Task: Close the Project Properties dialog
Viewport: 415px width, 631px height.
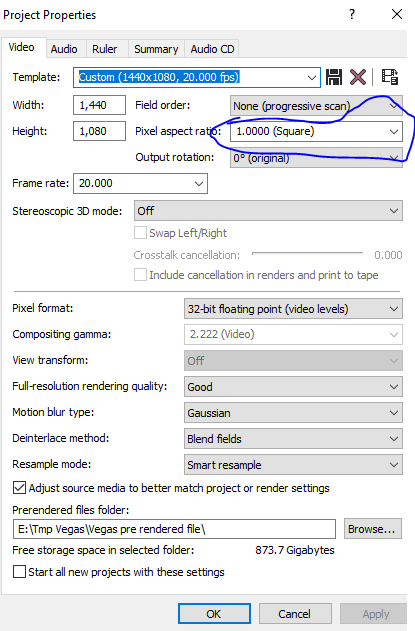Action: tap(397, 14)
